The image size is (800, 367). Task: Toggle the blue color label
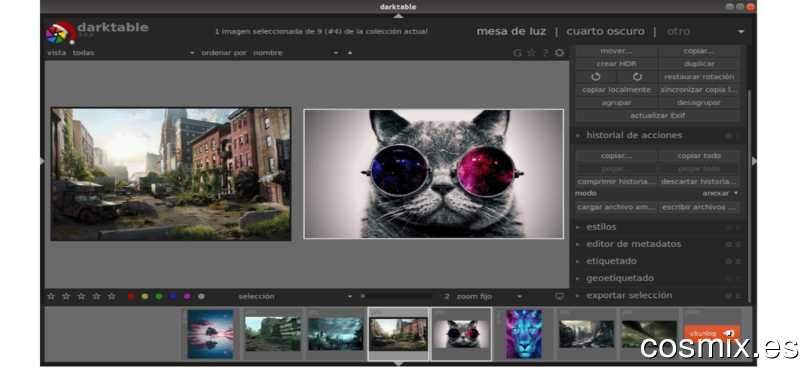(x=173, y=297)
